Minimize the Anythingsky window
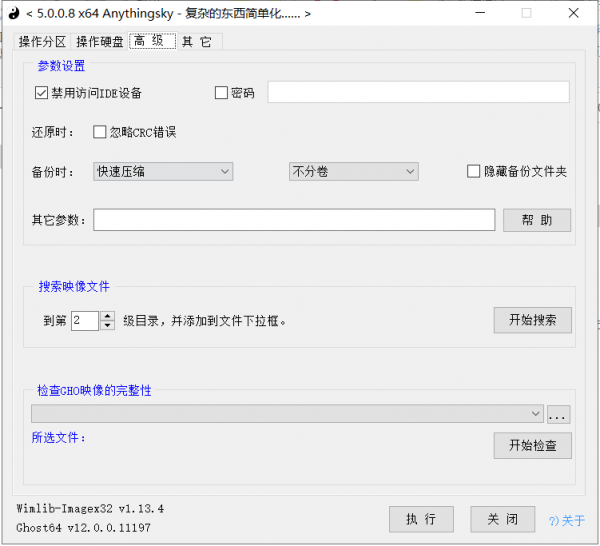This screenshot has width=600, height=546. click(480, 13)
